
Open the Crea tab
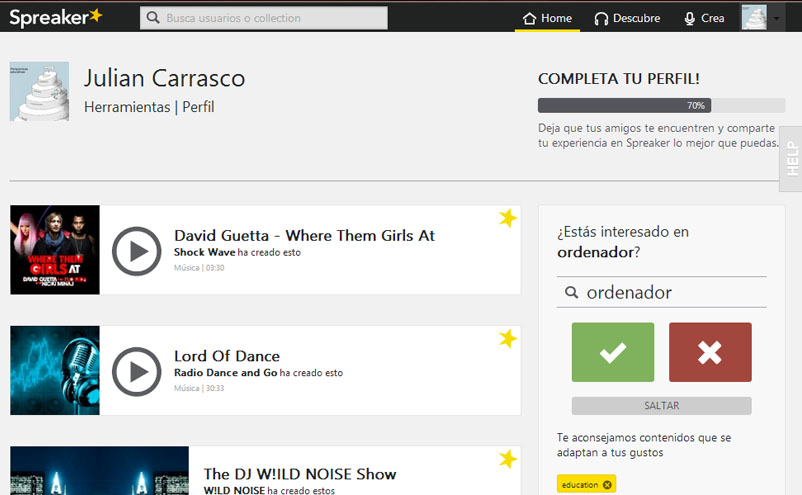(704, 18)
